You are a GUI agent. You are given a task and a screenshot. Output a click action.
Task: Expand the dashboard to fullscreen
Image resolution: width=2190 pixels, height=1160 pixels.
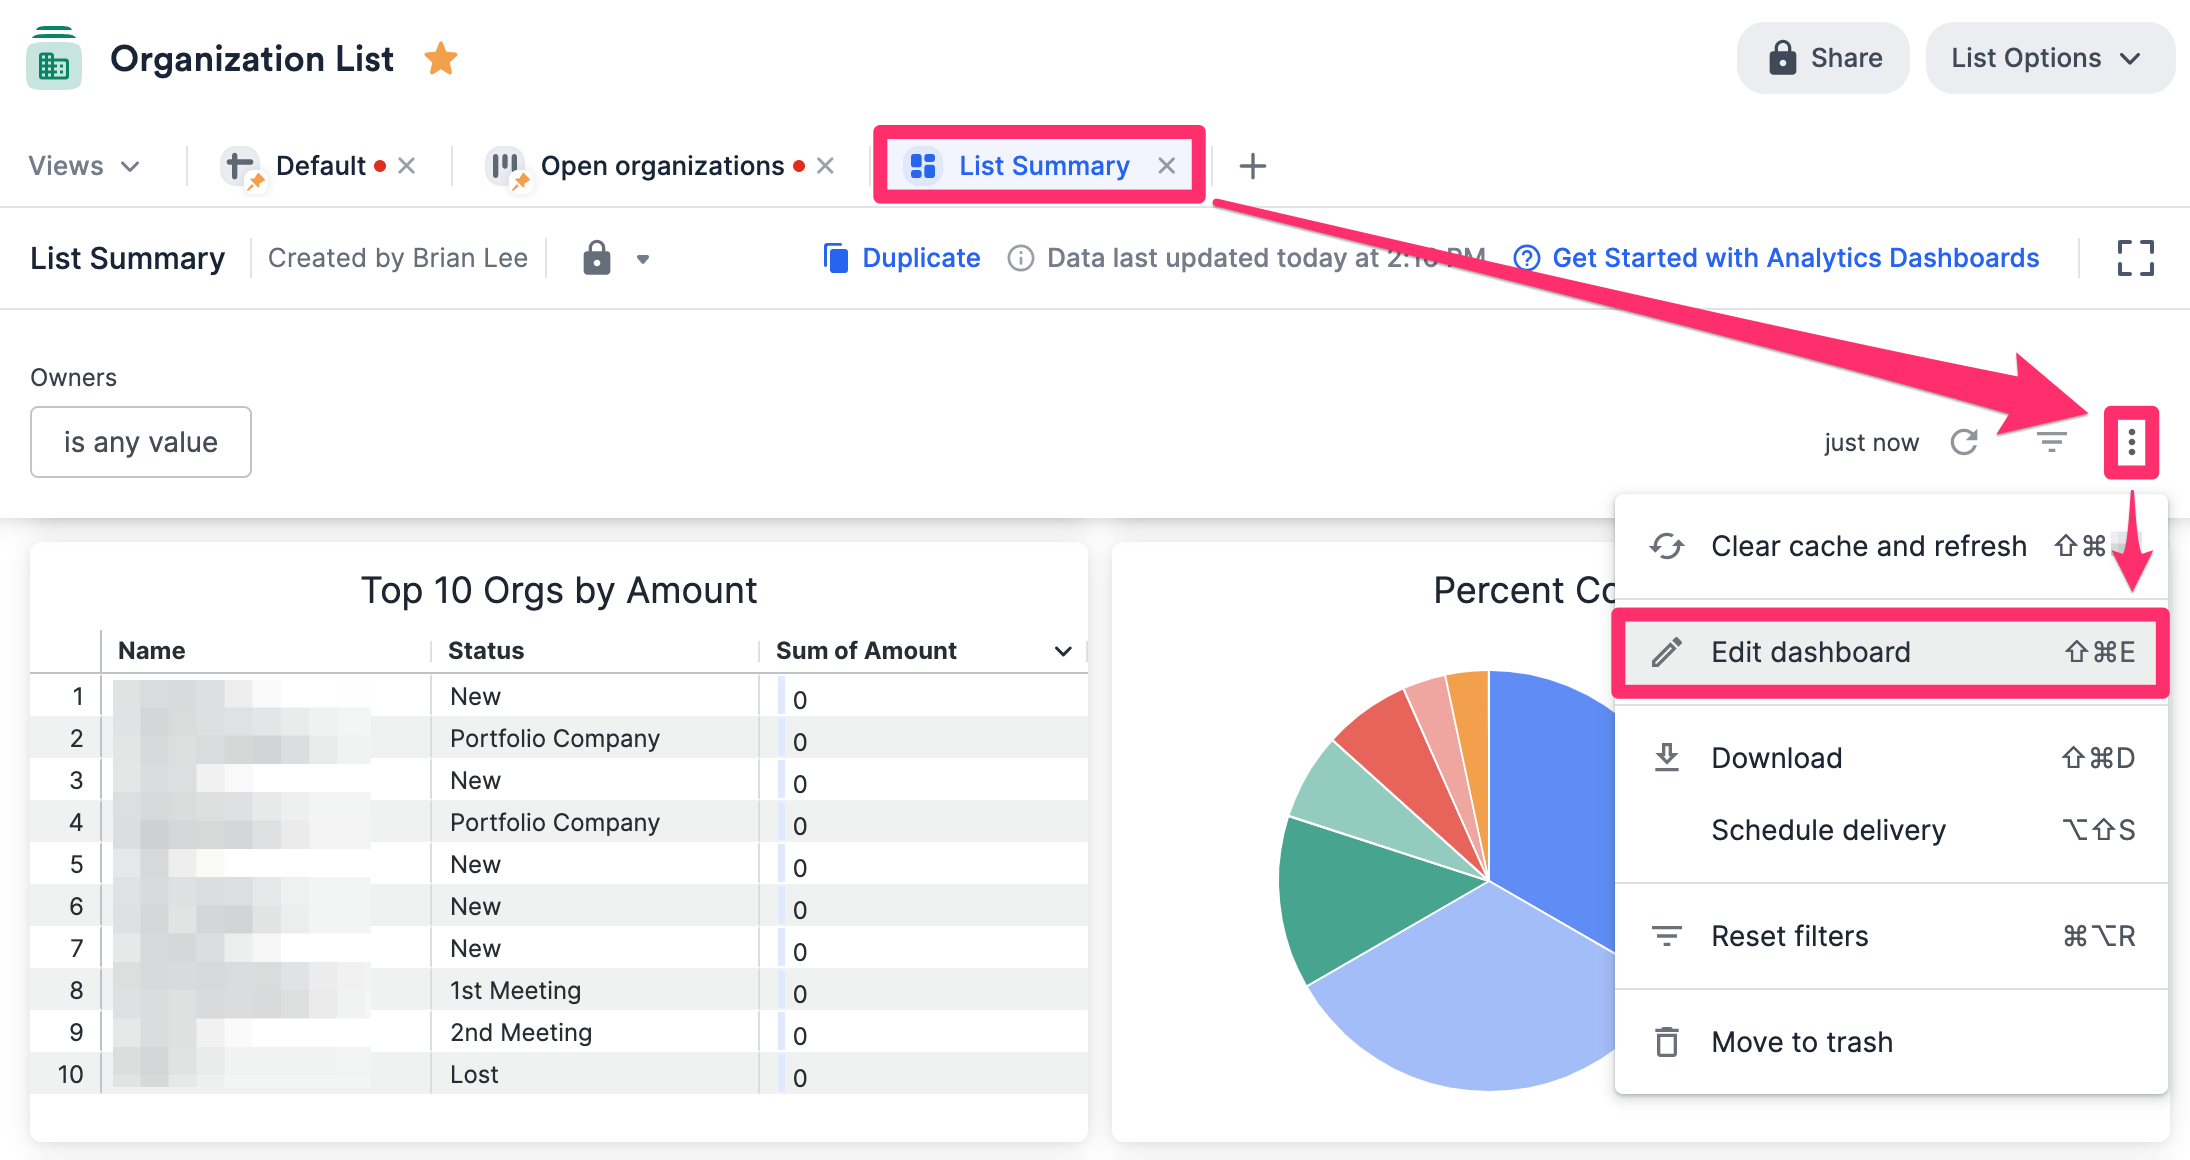[2136, 257]
